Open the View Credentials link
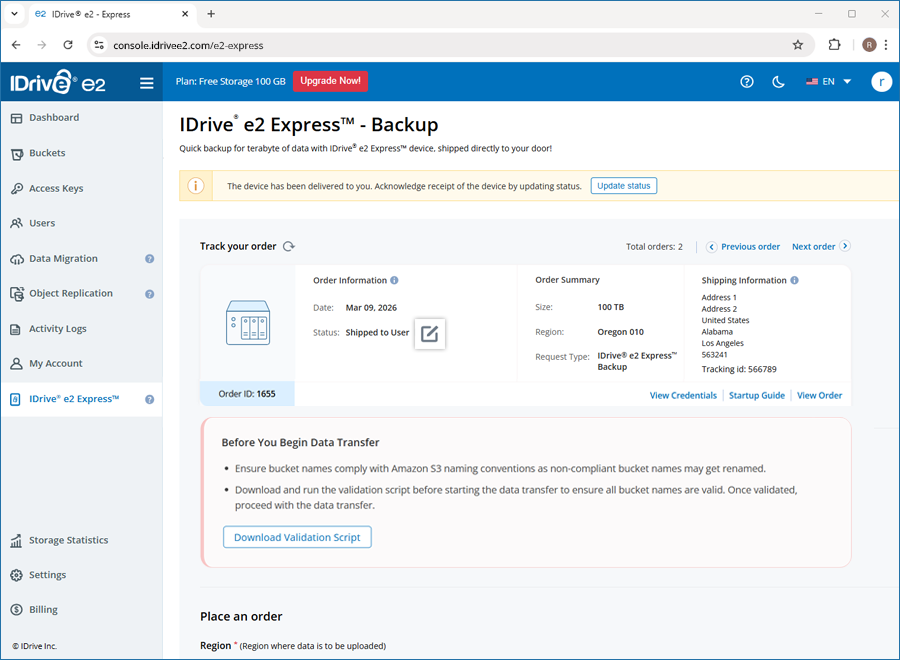This screenshot has width=900, height=660. tap(683, 395)
